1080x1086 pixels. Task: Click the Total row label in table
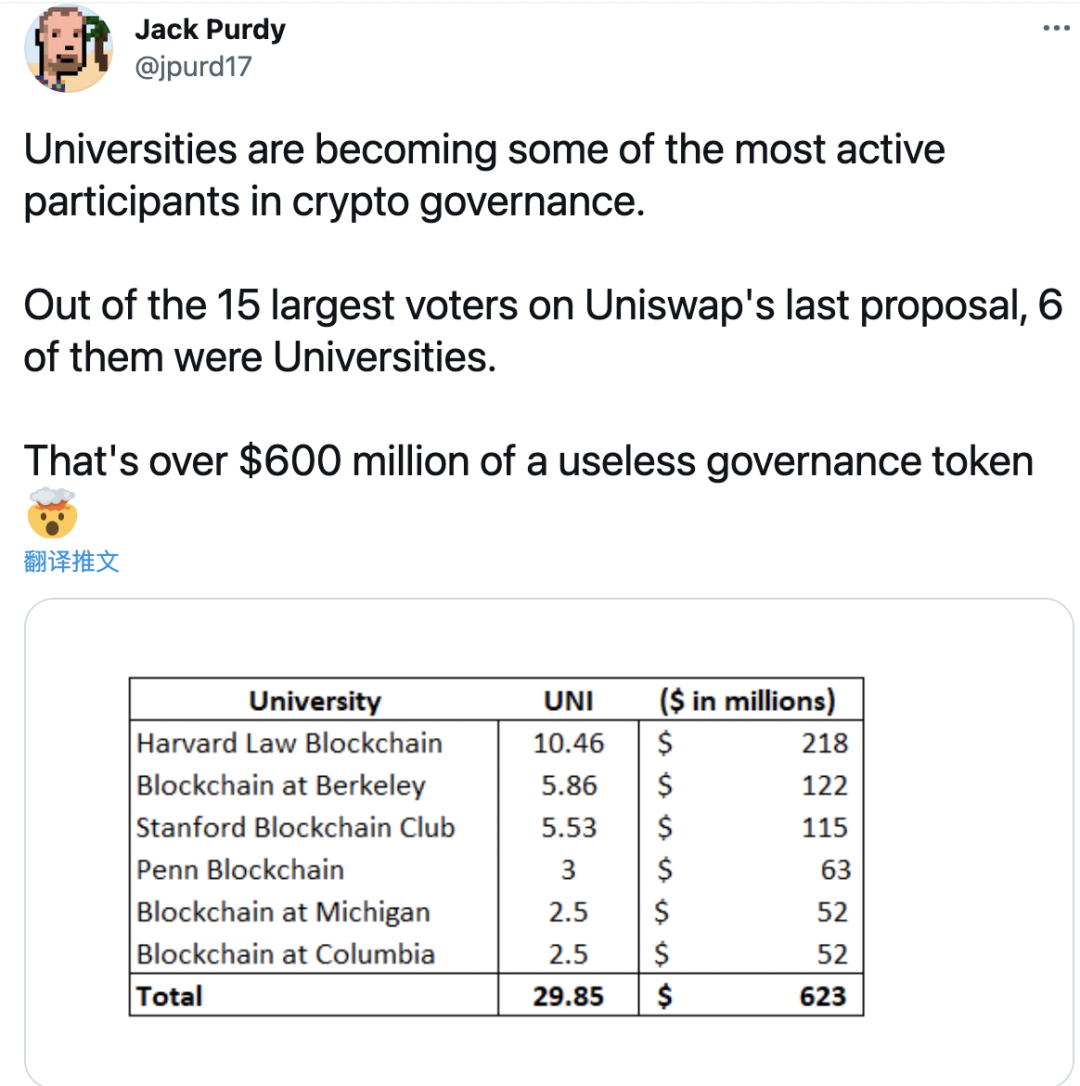[170, 996]
